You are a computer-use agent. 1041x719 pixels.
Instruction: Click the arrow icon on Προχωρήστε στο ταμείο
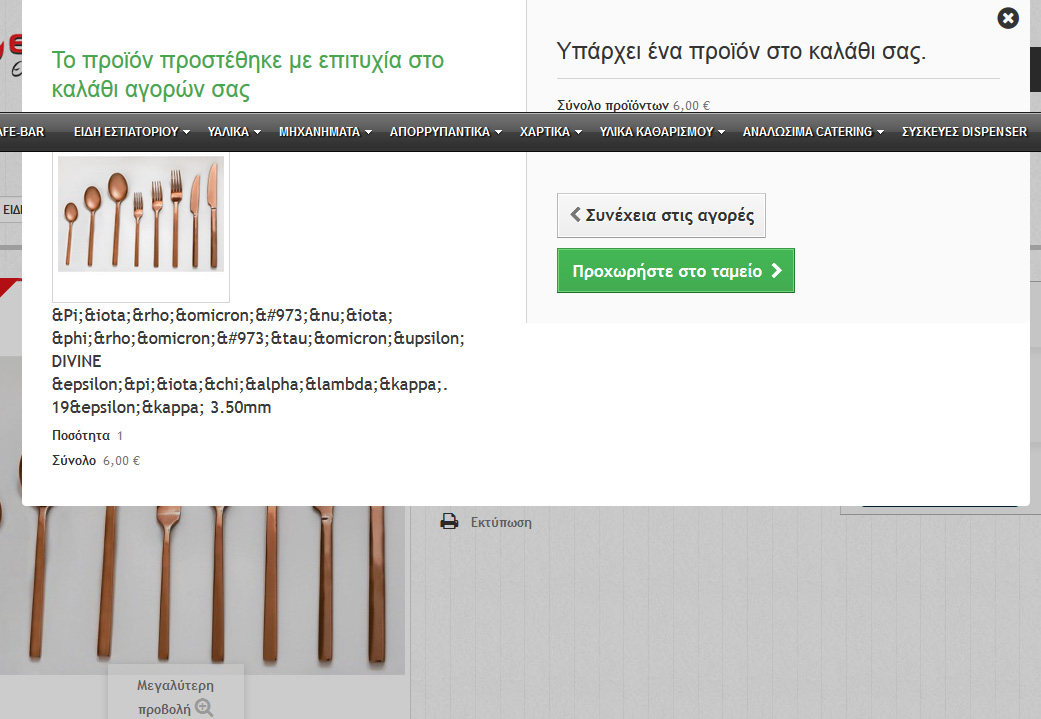click(x=776, y=271)
